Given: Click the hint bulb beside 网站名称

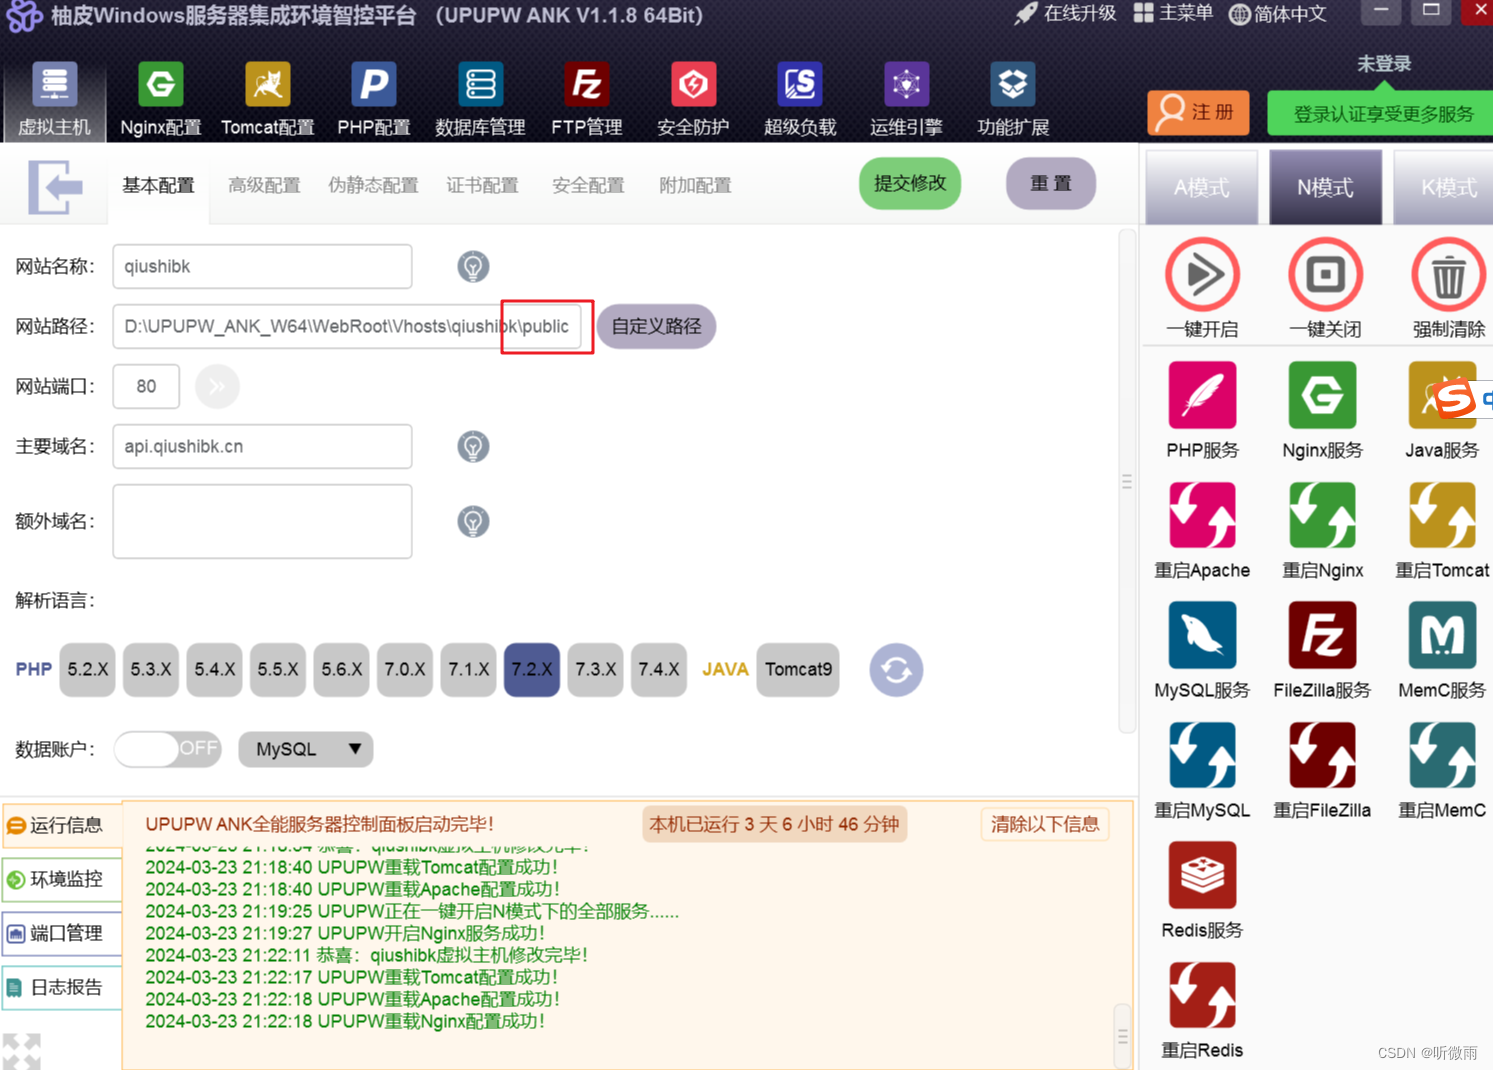Looking at the screenshot, I should coord(473,266).
